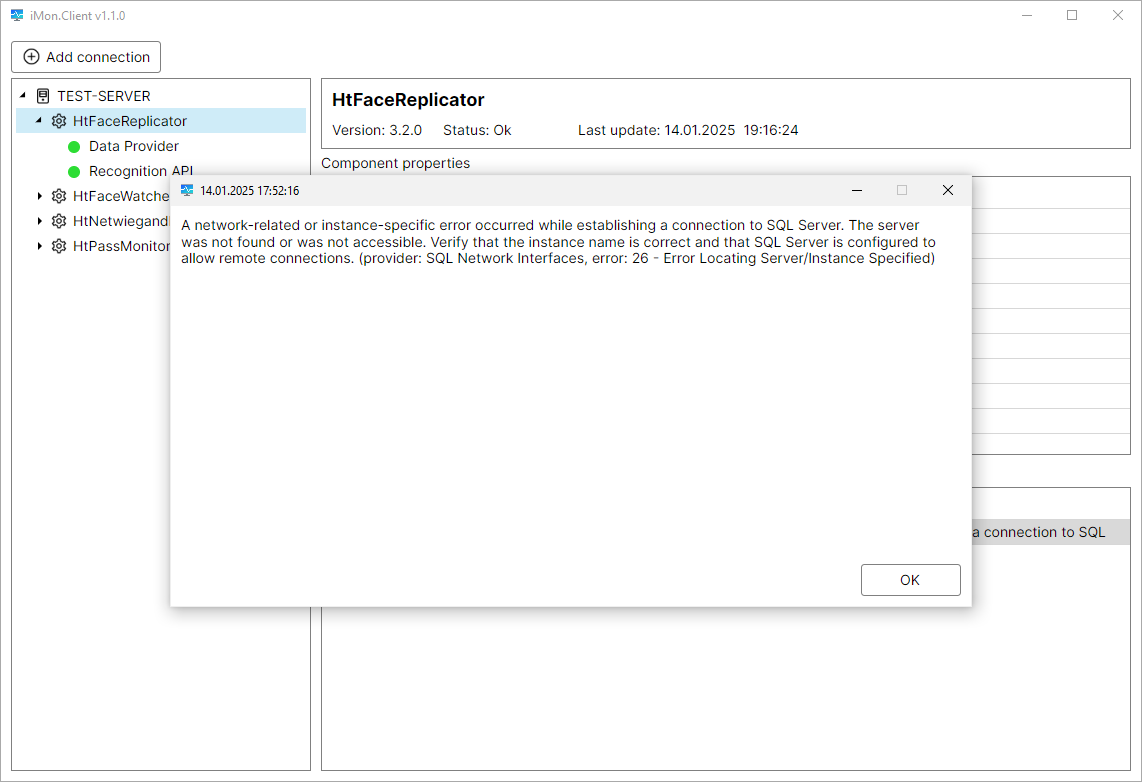Collapse the TEST-SERVER tree node
Viewport: 1142px width, 782px height.
coord(23,96)
